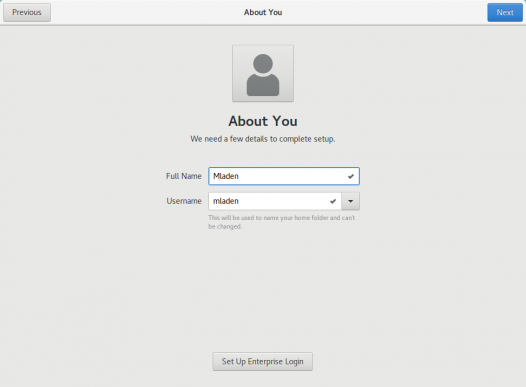
Task: Click the large About You heading
Action: pos(263,121)
